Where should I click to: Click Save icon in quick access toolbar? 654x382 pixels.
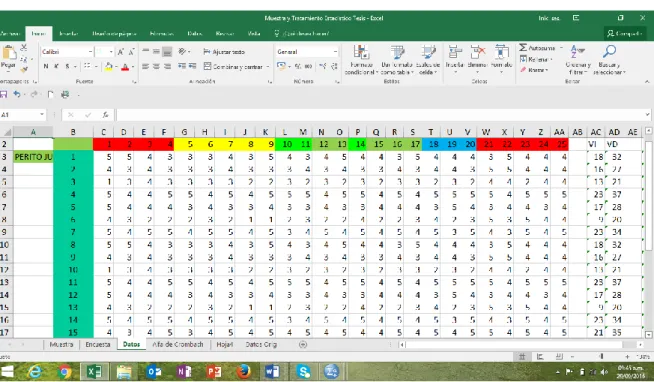(x=4, y=95)
